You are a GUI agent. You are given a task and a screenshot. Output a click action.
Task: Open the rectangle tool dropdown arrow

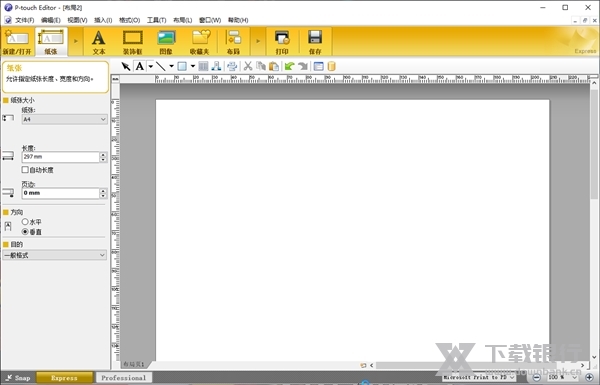point(192,66)
